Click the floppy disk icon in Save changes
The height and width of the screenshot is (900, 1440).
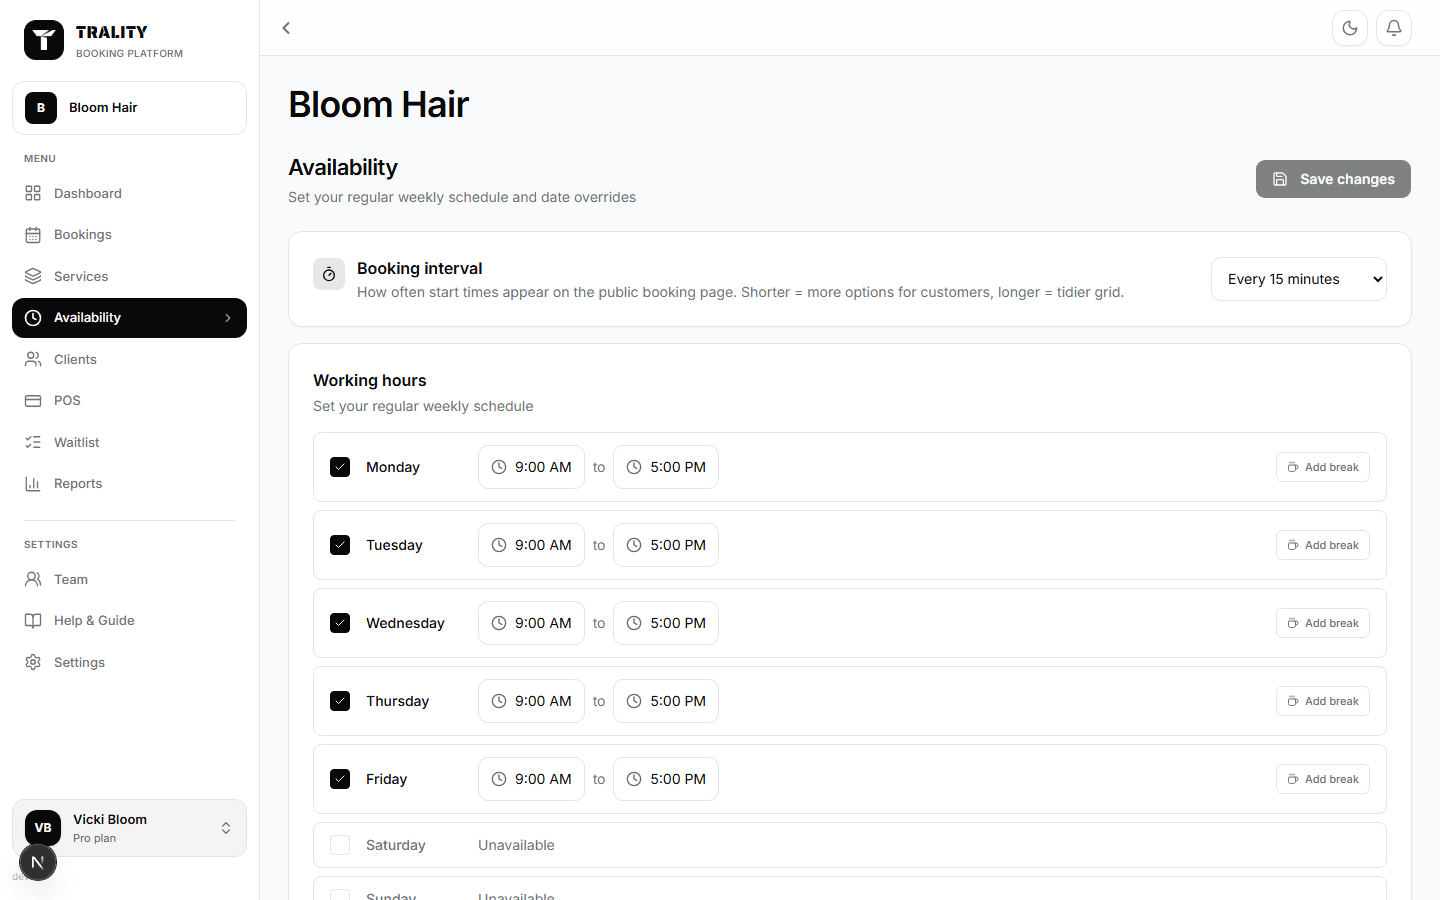click(1280, 179)
